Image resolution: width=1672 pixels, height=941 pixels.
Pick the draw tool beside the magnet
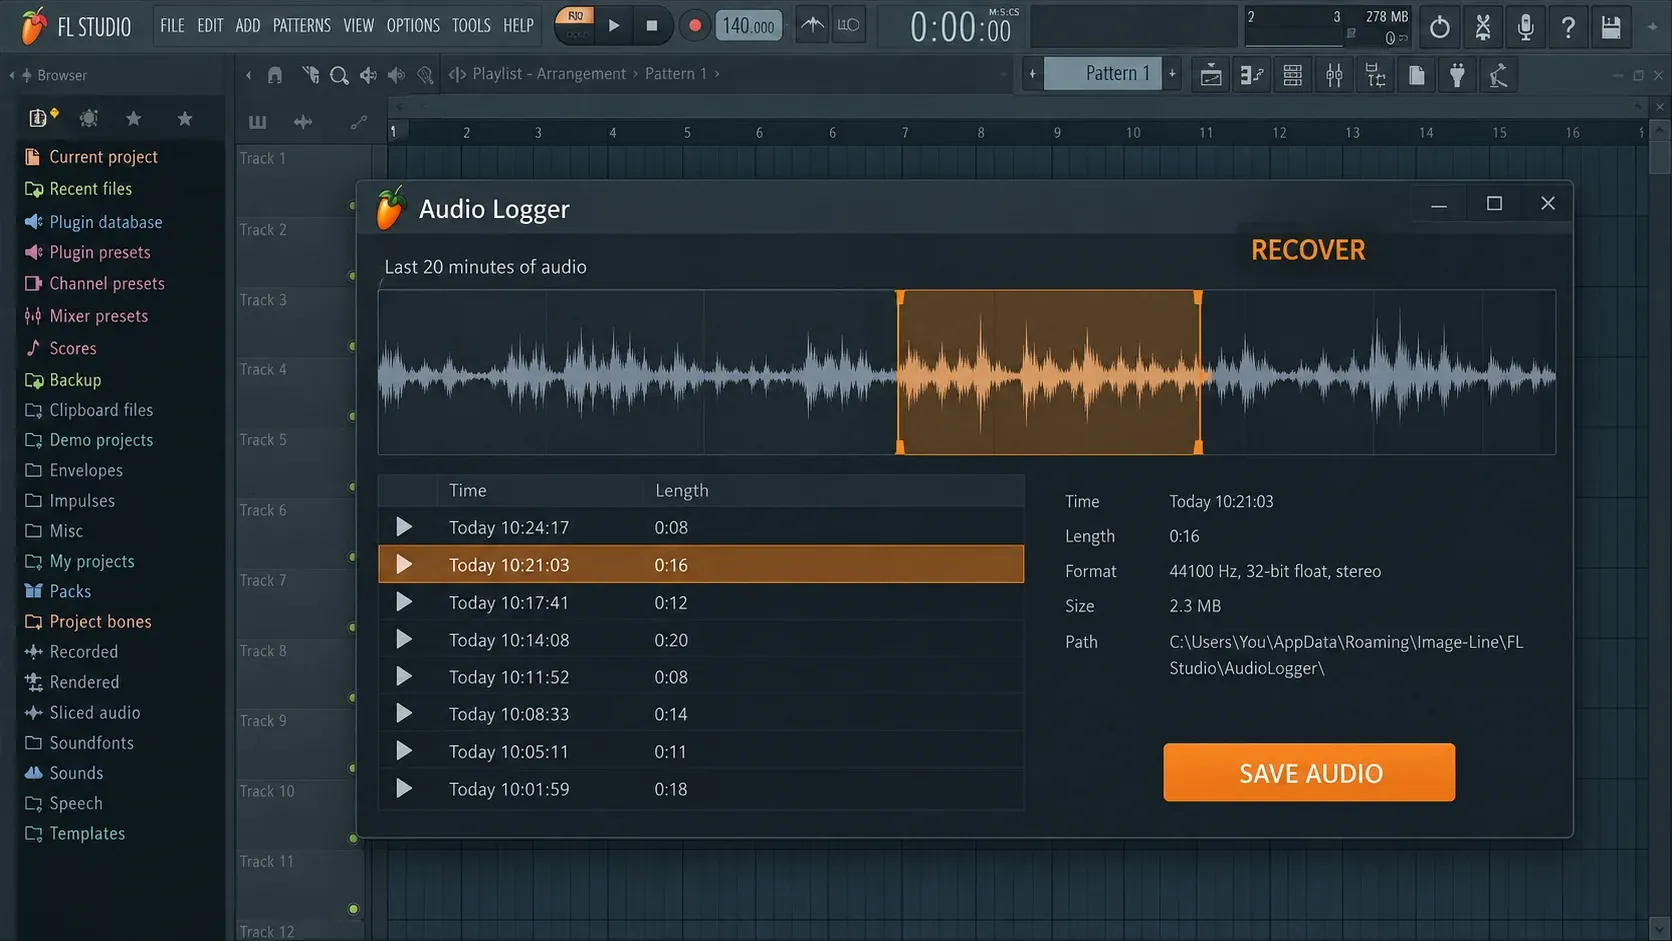point(311,75)
